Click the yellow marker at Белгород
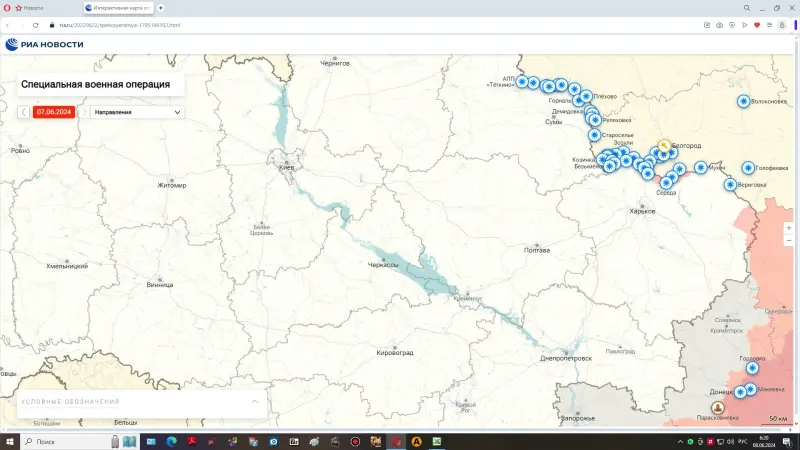Viewport: 800px width, 450px height. [664, 145]
